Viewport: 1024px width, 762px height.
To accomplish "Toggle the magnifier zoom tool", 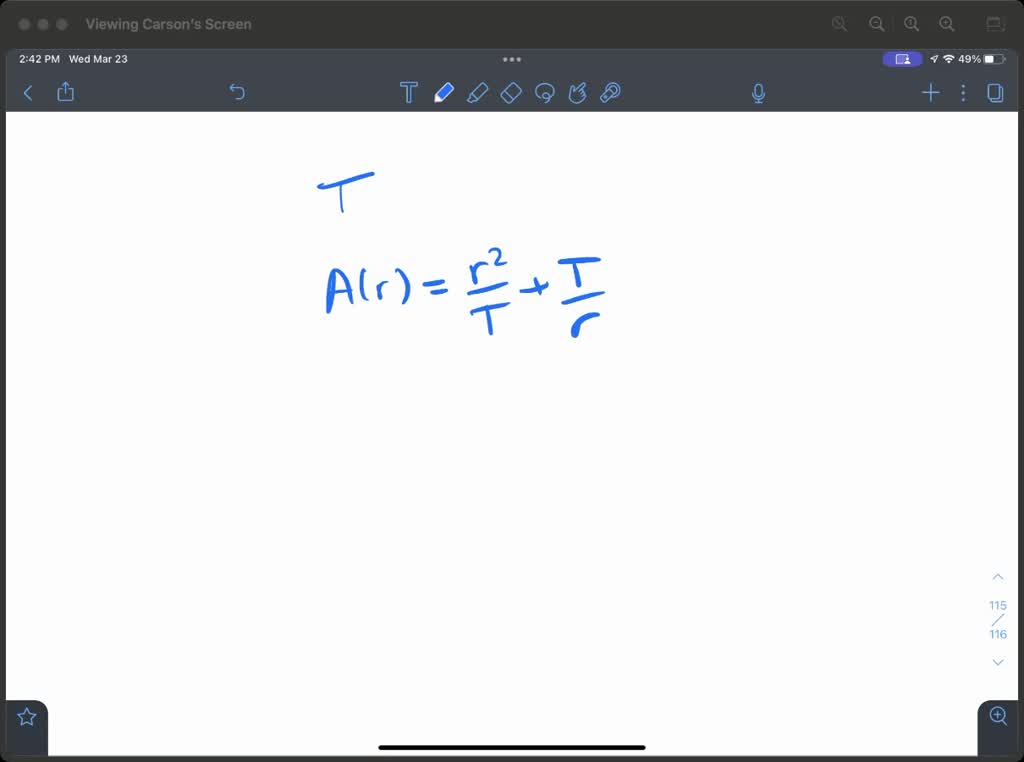I will pyautogui.click(x=997, y=716).
